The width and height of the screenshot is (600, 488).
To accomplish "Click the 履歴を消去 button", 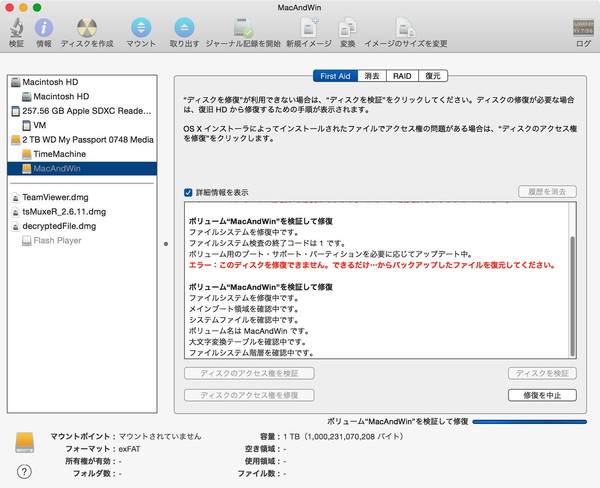I will pyautogui.click(x=547, y=192).
